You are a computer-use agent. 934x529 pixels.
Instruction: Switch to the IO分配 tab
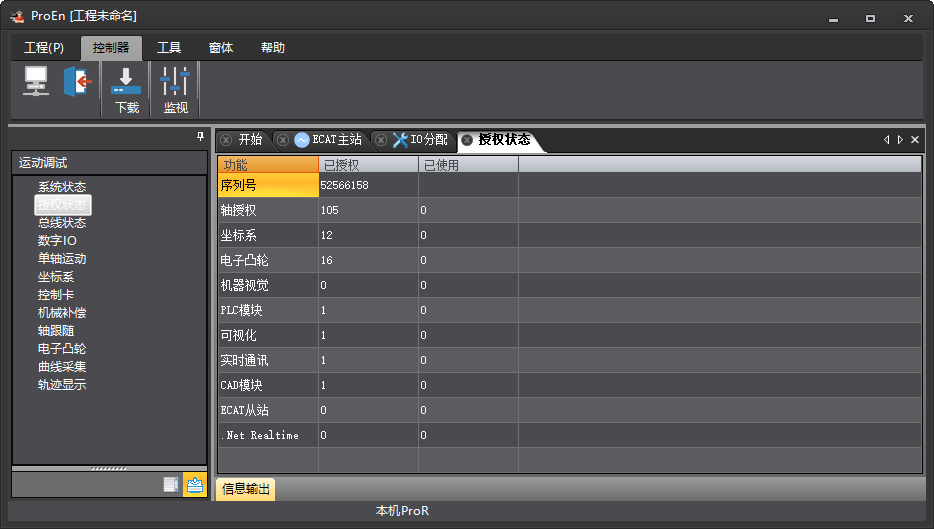(428, 139)
